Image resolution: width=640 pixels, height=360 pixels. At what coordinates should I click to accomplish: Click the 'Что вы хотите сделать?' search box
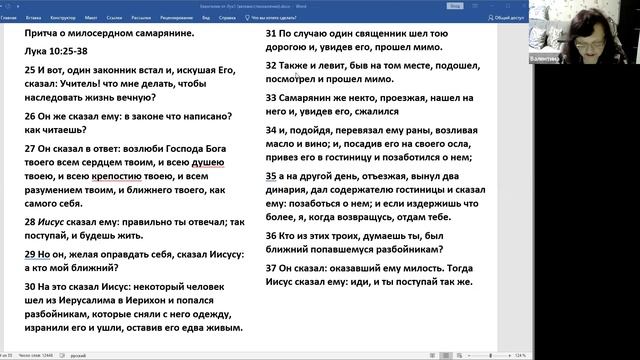[x=271, y=18]
